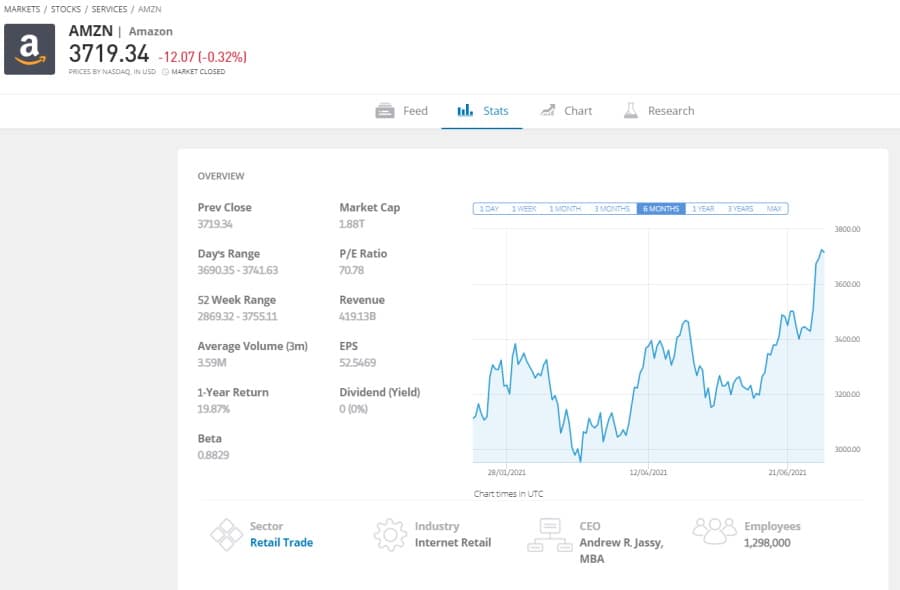The height and width of the screenshot is (590, 900).
Task: Select the 1 WEEK chart range
Action: (523, 209)
